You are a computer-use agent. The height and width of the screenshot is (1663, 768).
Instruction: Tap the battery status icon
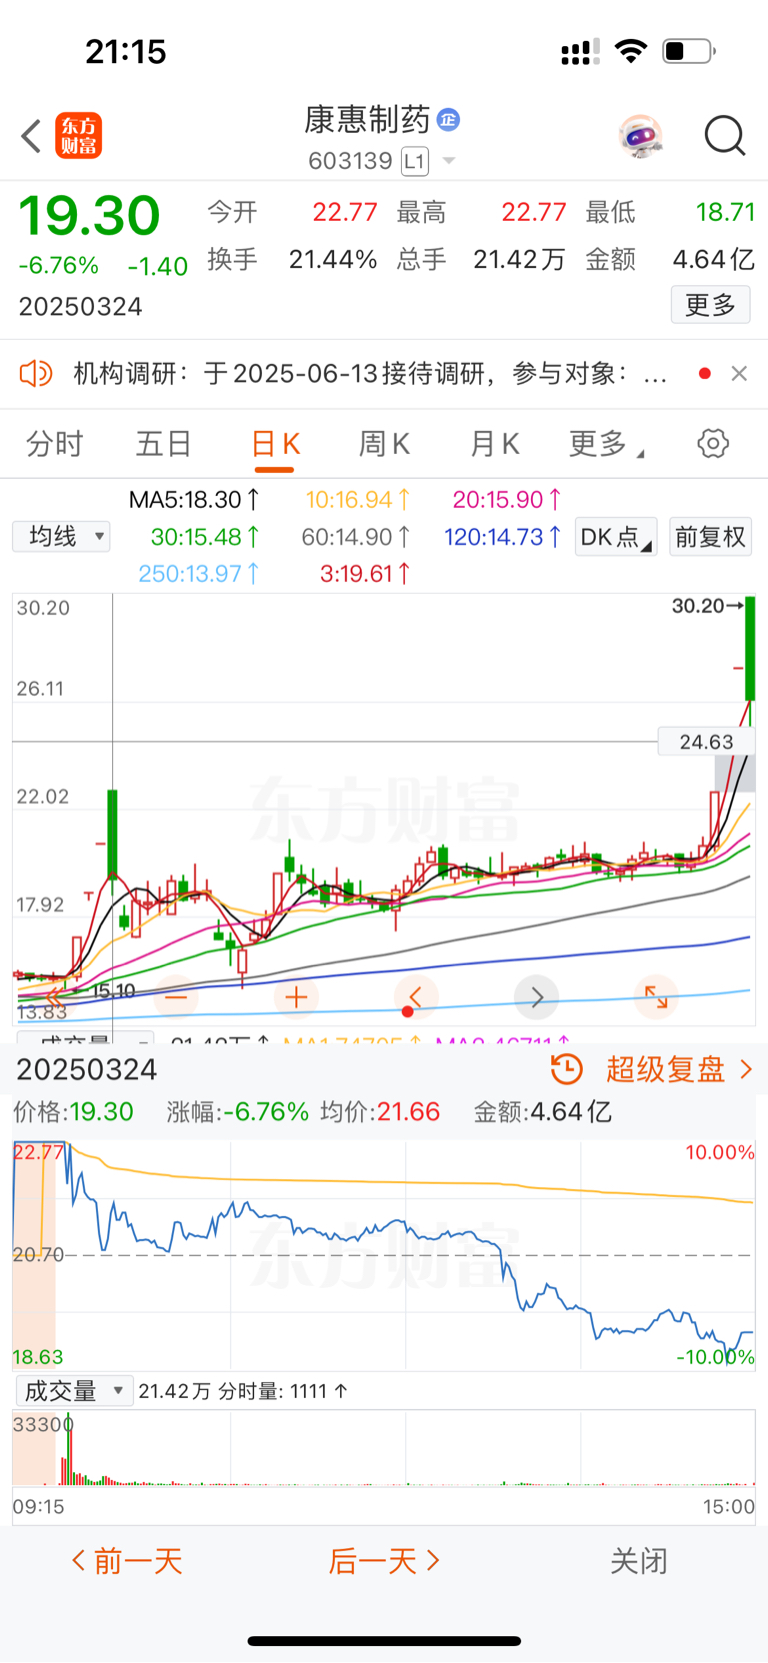click(x=689, y=51)
